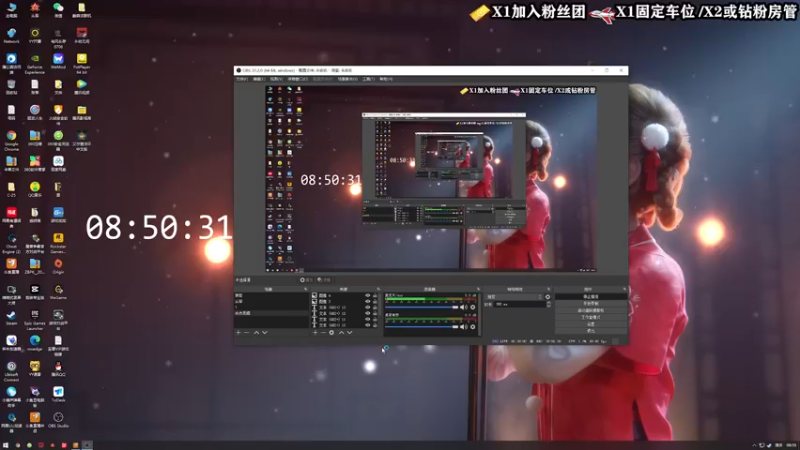Click 开始录制 start recording button
800x450 pixels.
click(x=591, y=304)
